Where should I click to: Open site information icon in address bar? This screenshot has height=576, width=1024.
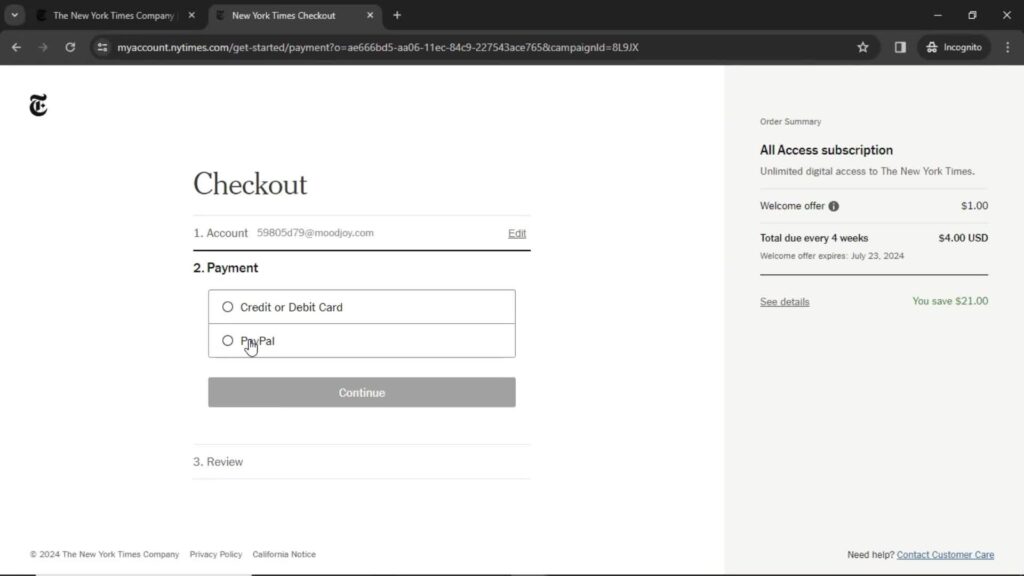click(103, 47)
